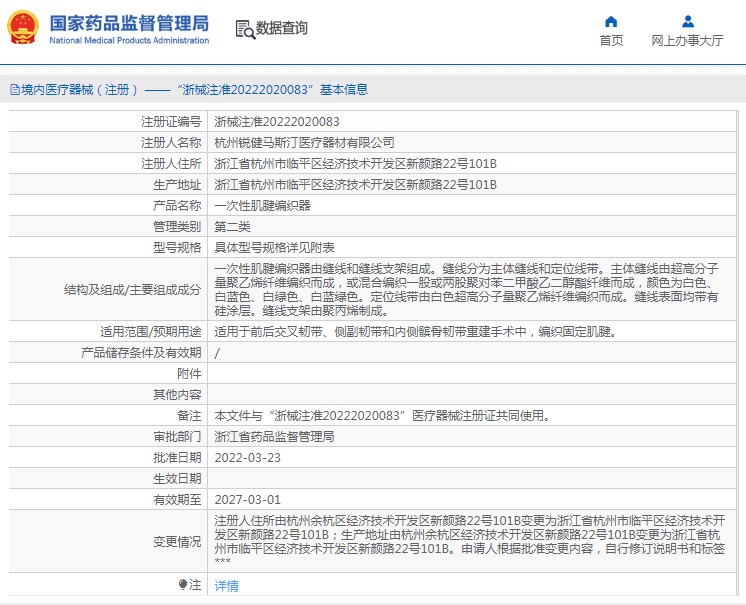Click the 注册人住所 address value

pos(355,164)
